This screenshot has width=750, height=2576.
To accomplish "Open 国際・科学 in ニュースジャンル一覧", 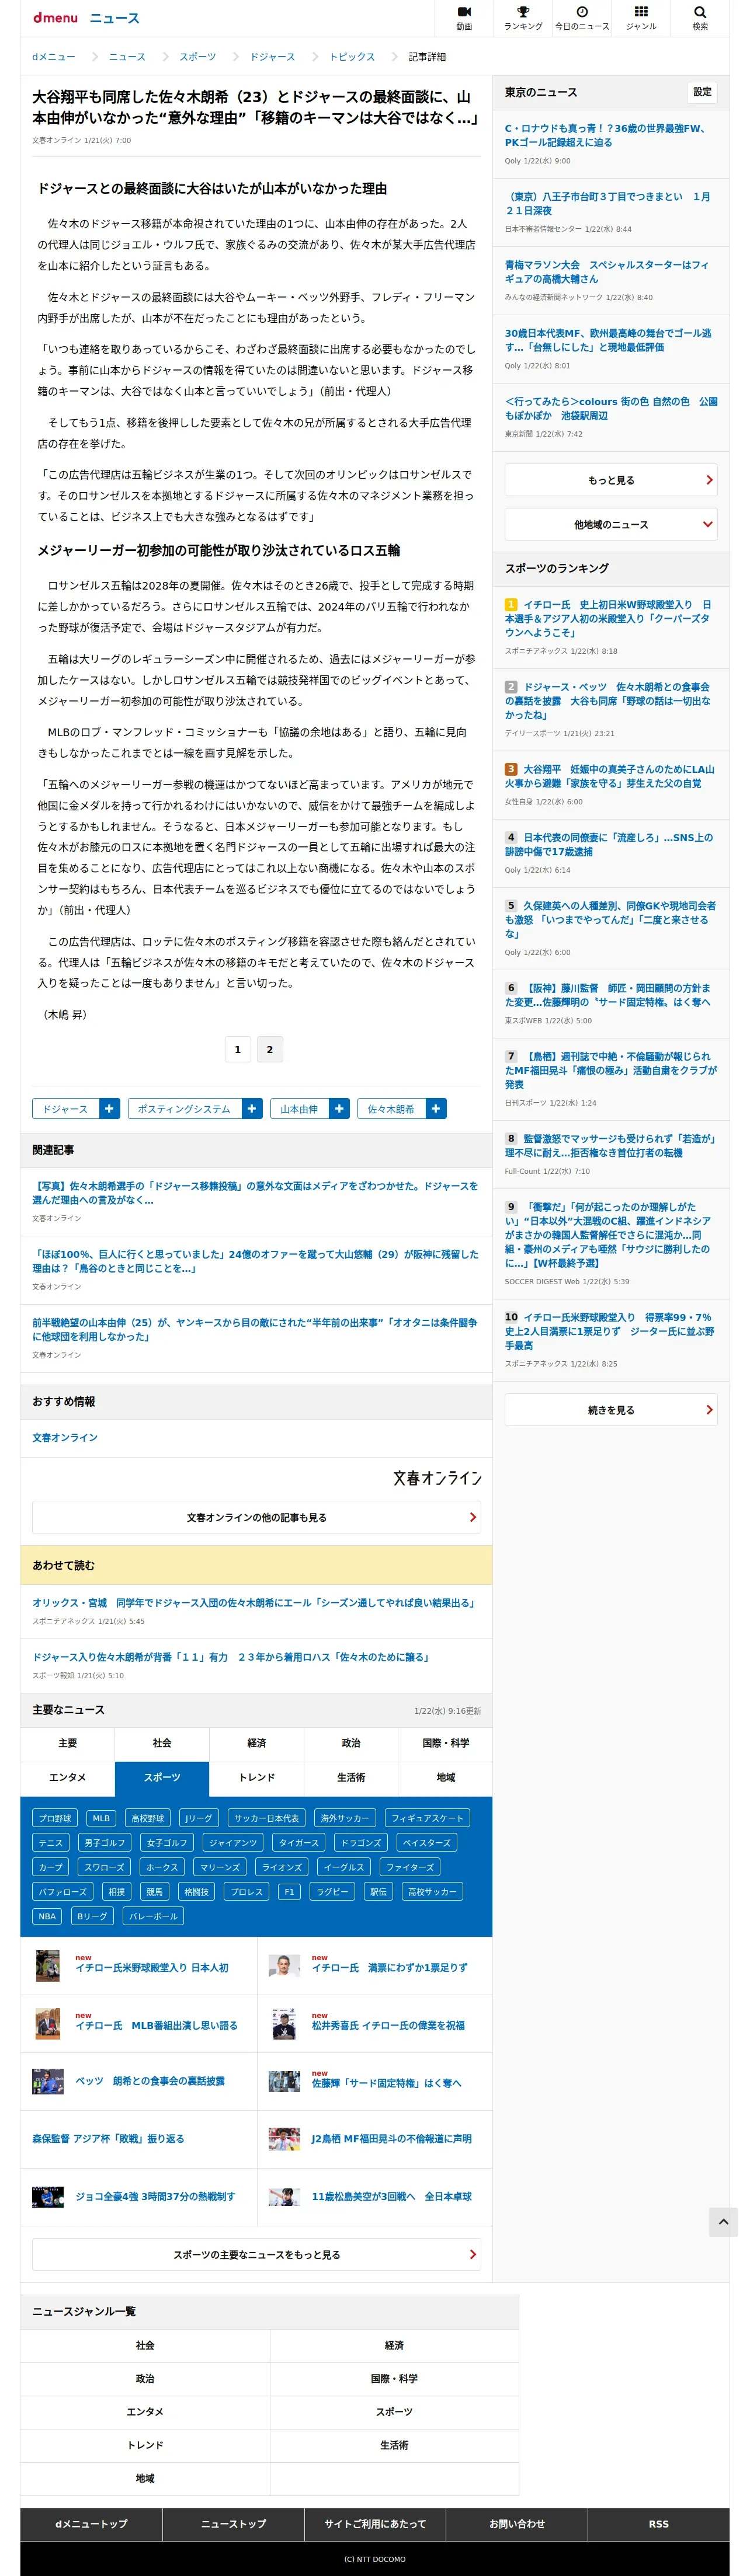I will pos(394,2378).
